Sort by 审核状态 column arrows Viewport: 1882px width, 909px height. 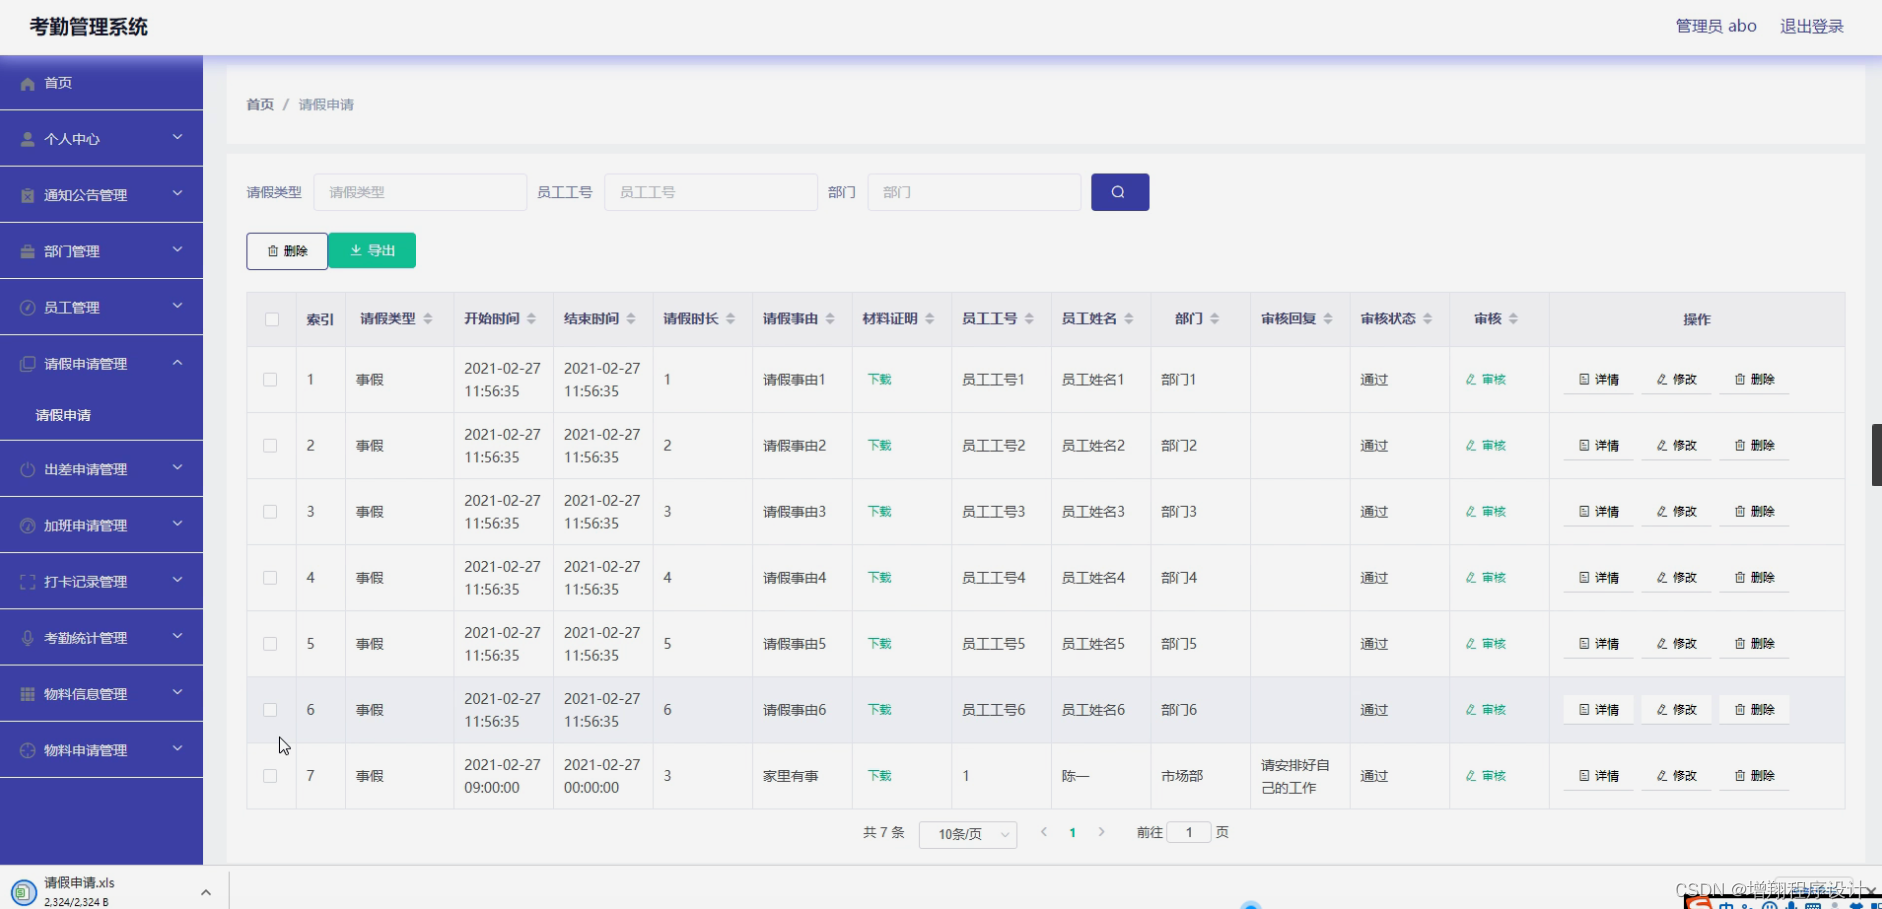point(1428,319)
